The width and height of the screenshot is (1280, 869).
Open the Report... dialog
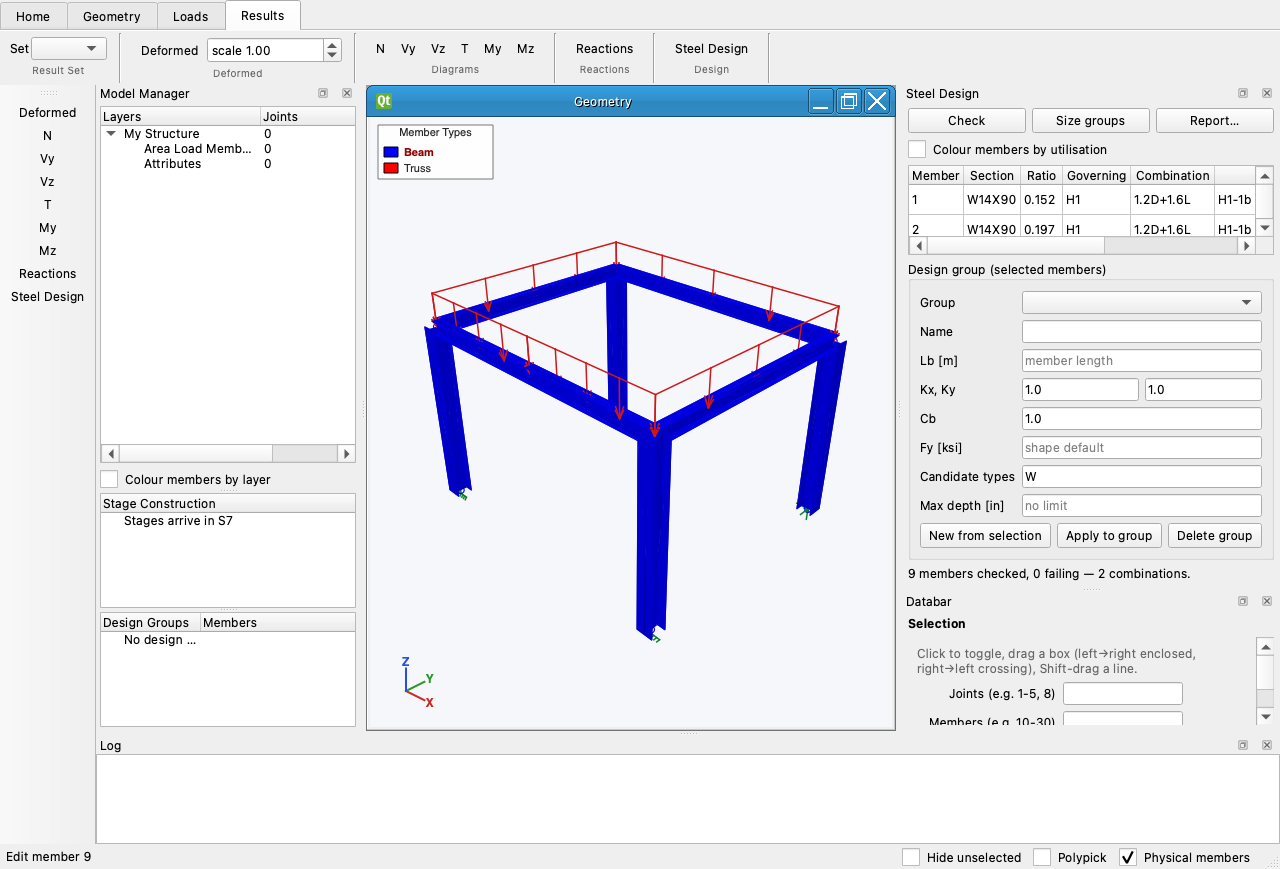[x=1215, y=120]
